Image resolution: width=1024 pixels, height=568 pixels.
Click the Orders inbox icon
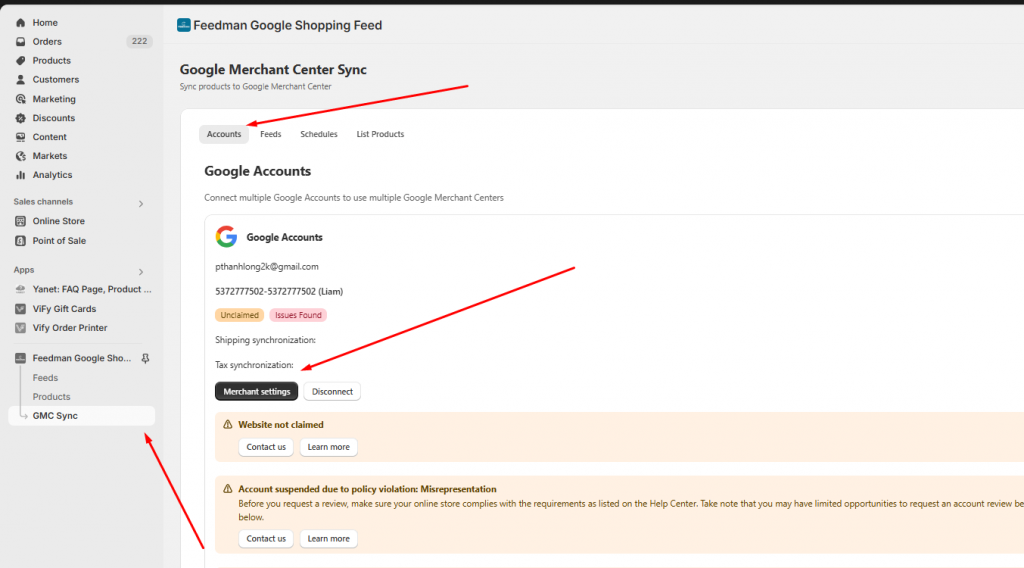pyautogui.click(x=20, y=42)
